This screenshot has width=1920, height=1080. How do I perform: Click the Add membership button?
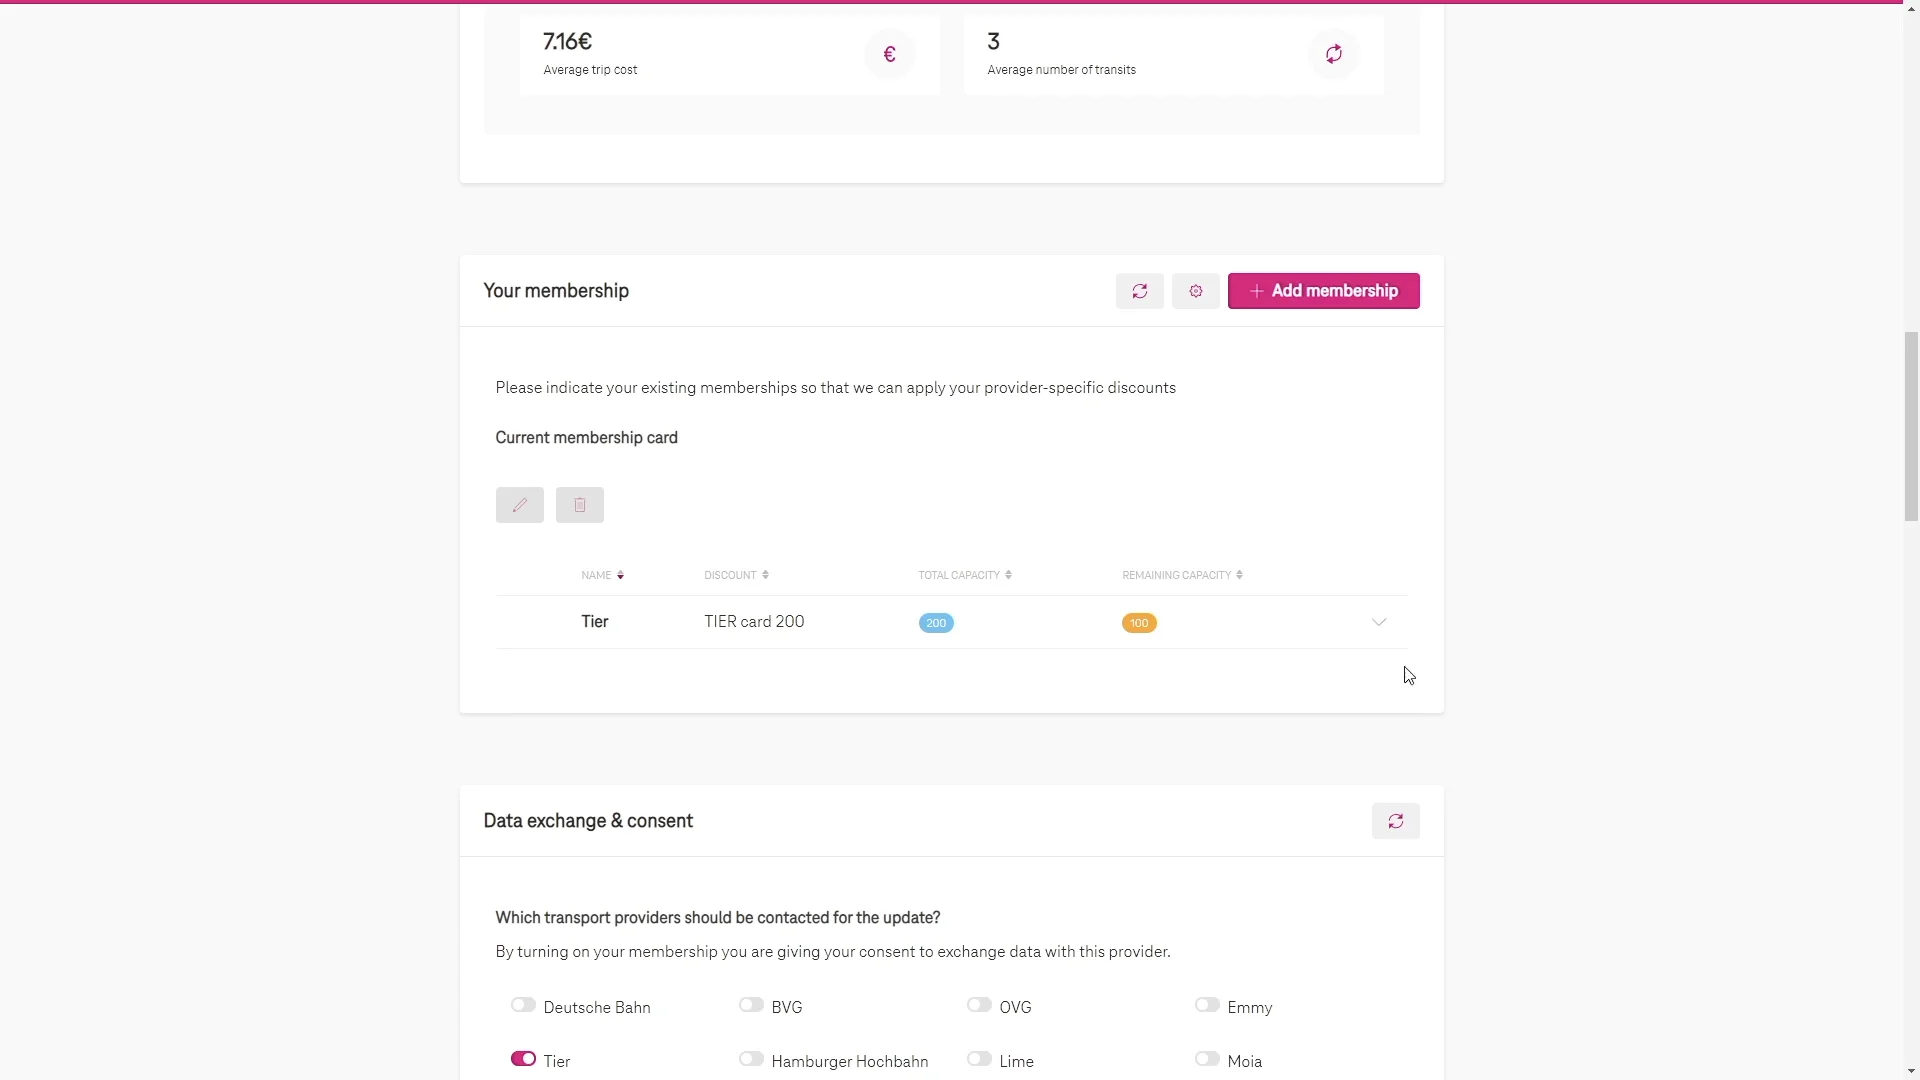point(1323,291)
